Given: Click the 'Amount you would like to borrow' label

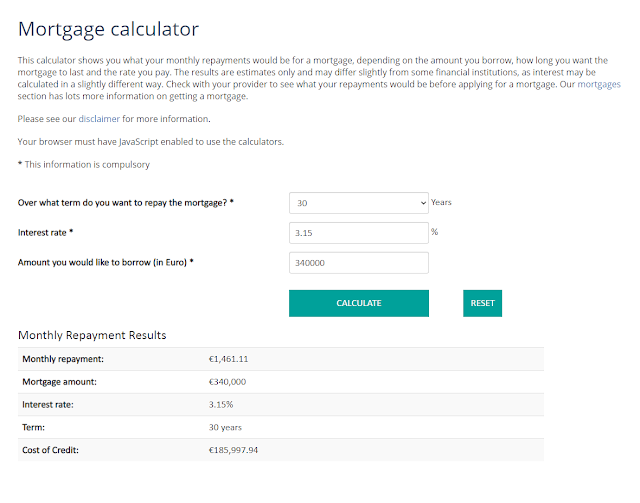Looking at the screenshot, I should coord(105,263).
